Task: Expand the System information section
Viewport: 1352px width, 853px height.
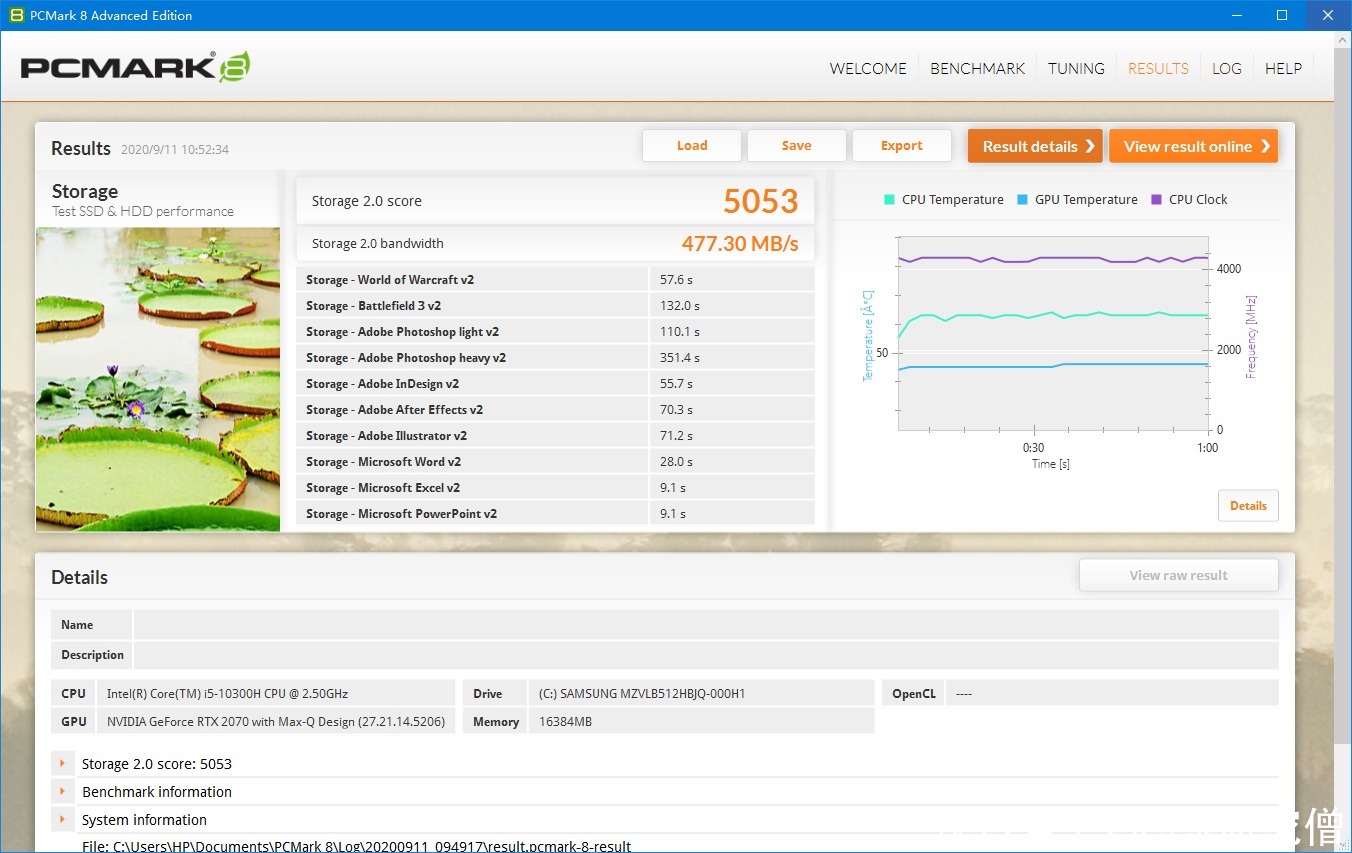Action: pos(63,819)
